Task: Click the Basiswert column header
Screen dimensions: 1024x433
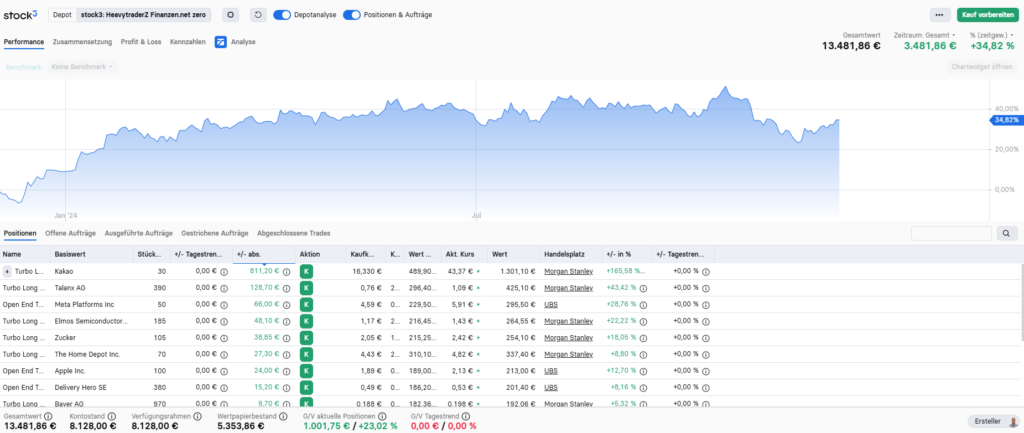Action: (x=91, y=254)
